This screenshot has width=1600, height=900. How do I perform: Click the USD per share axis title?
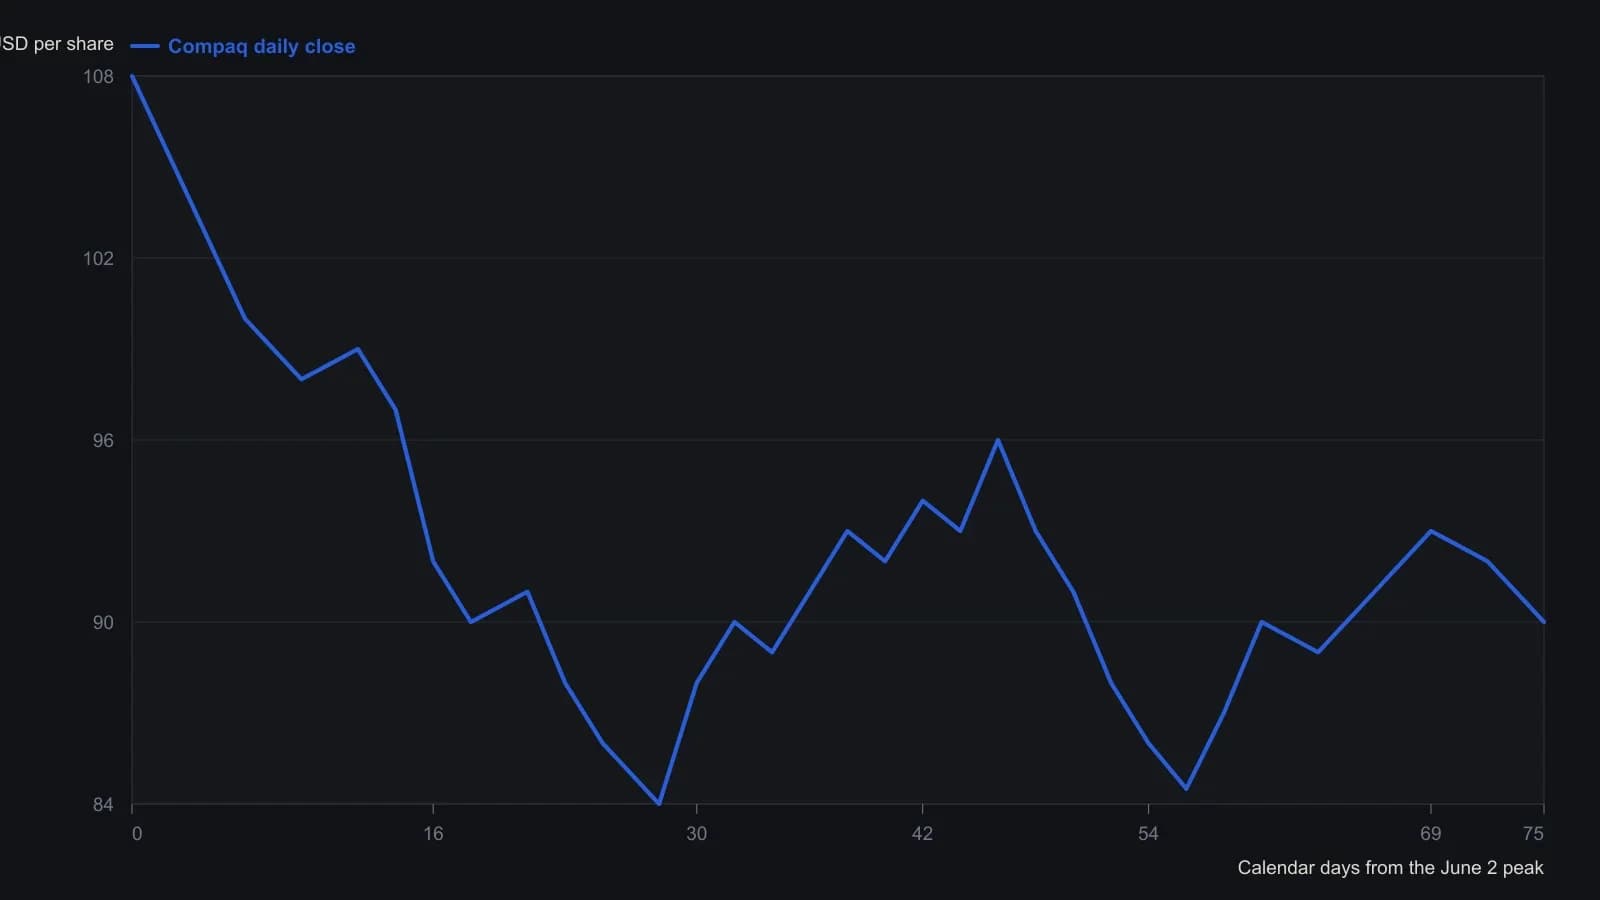coord(57,44)
